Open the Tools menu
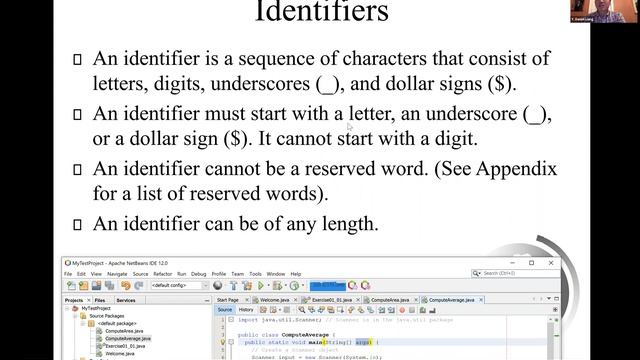640x360 pixels. click(255, 274)
